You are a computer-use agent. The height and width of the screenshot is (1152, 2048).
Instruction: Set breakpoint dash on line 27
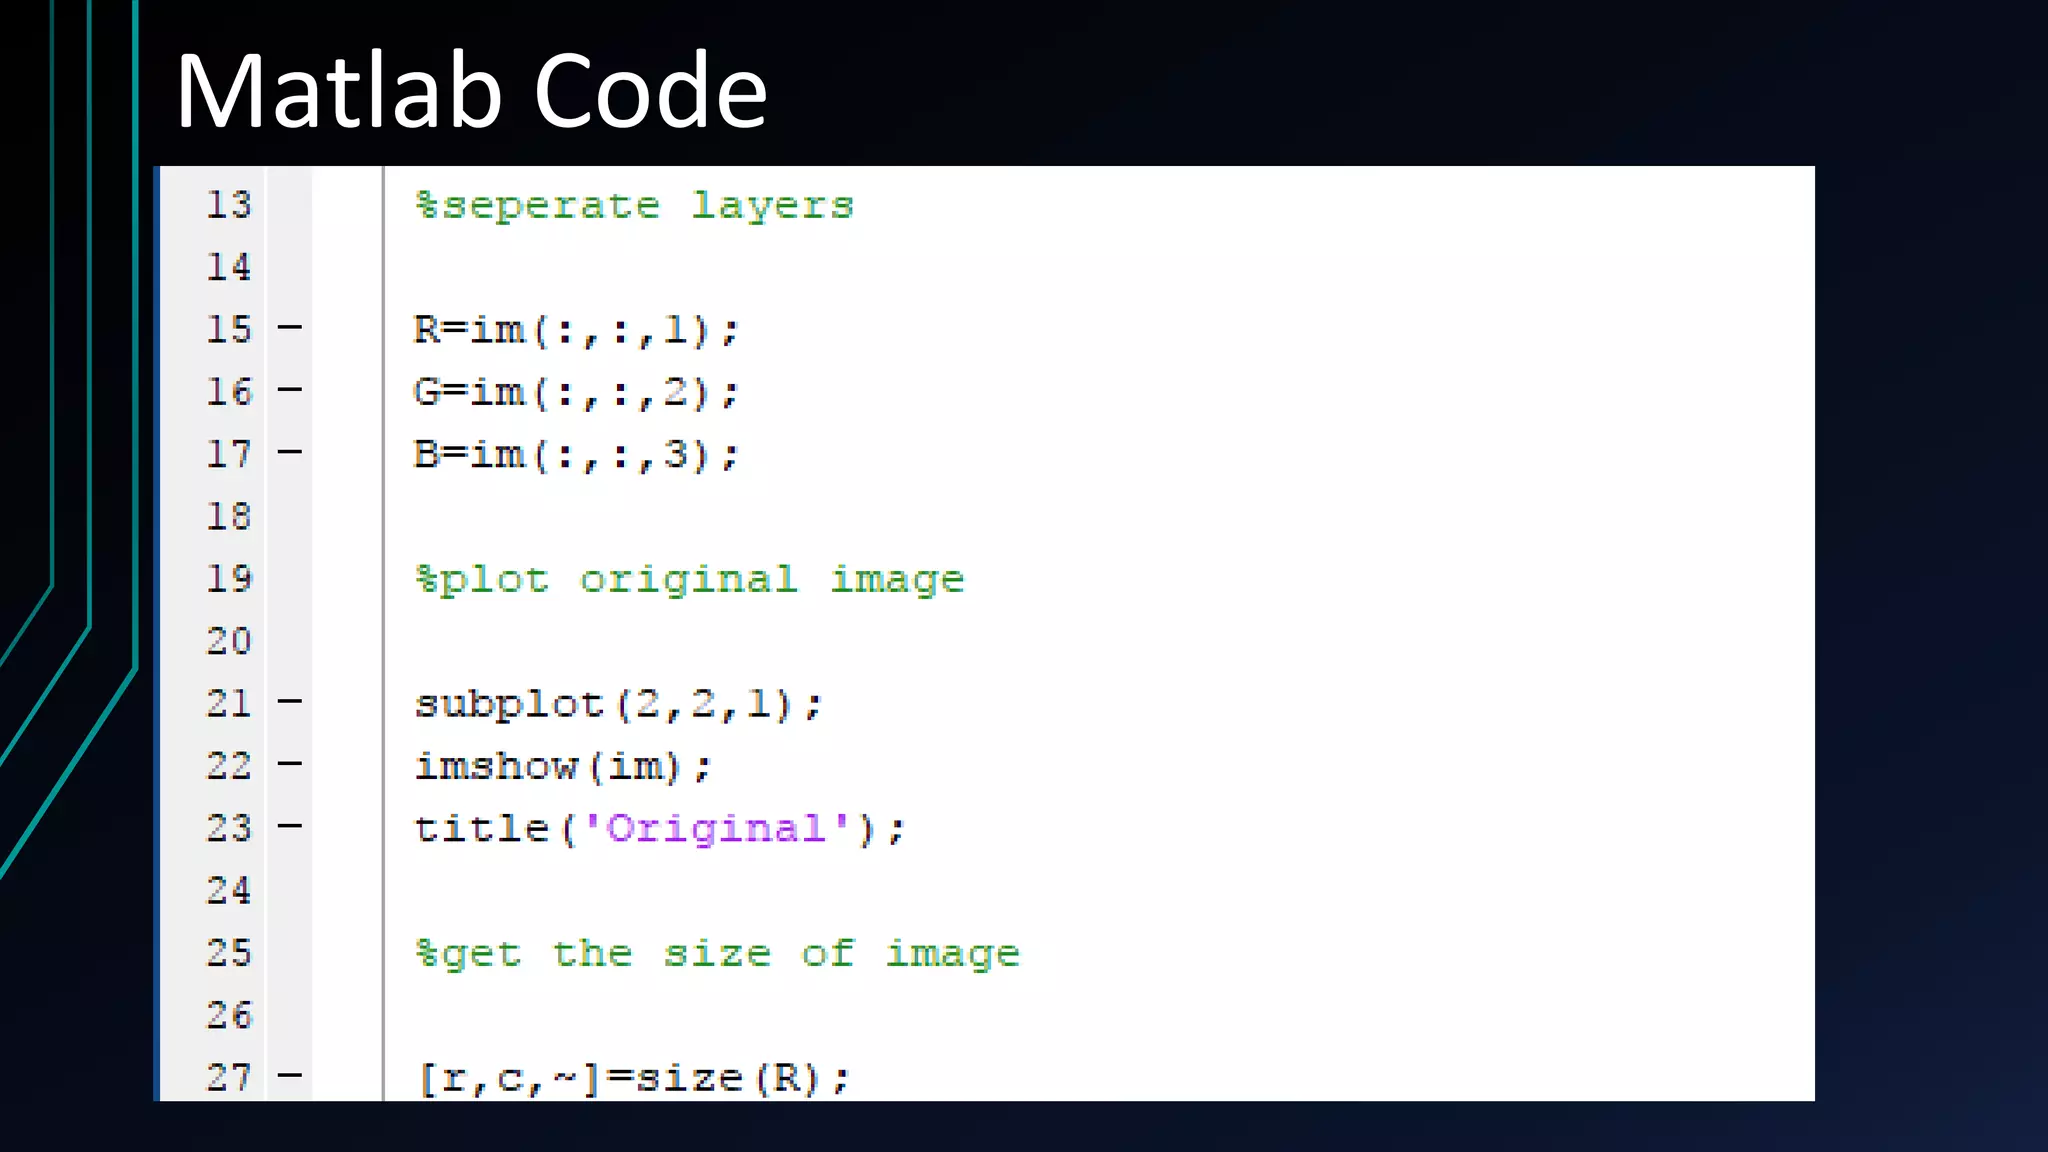(290, 1076)
